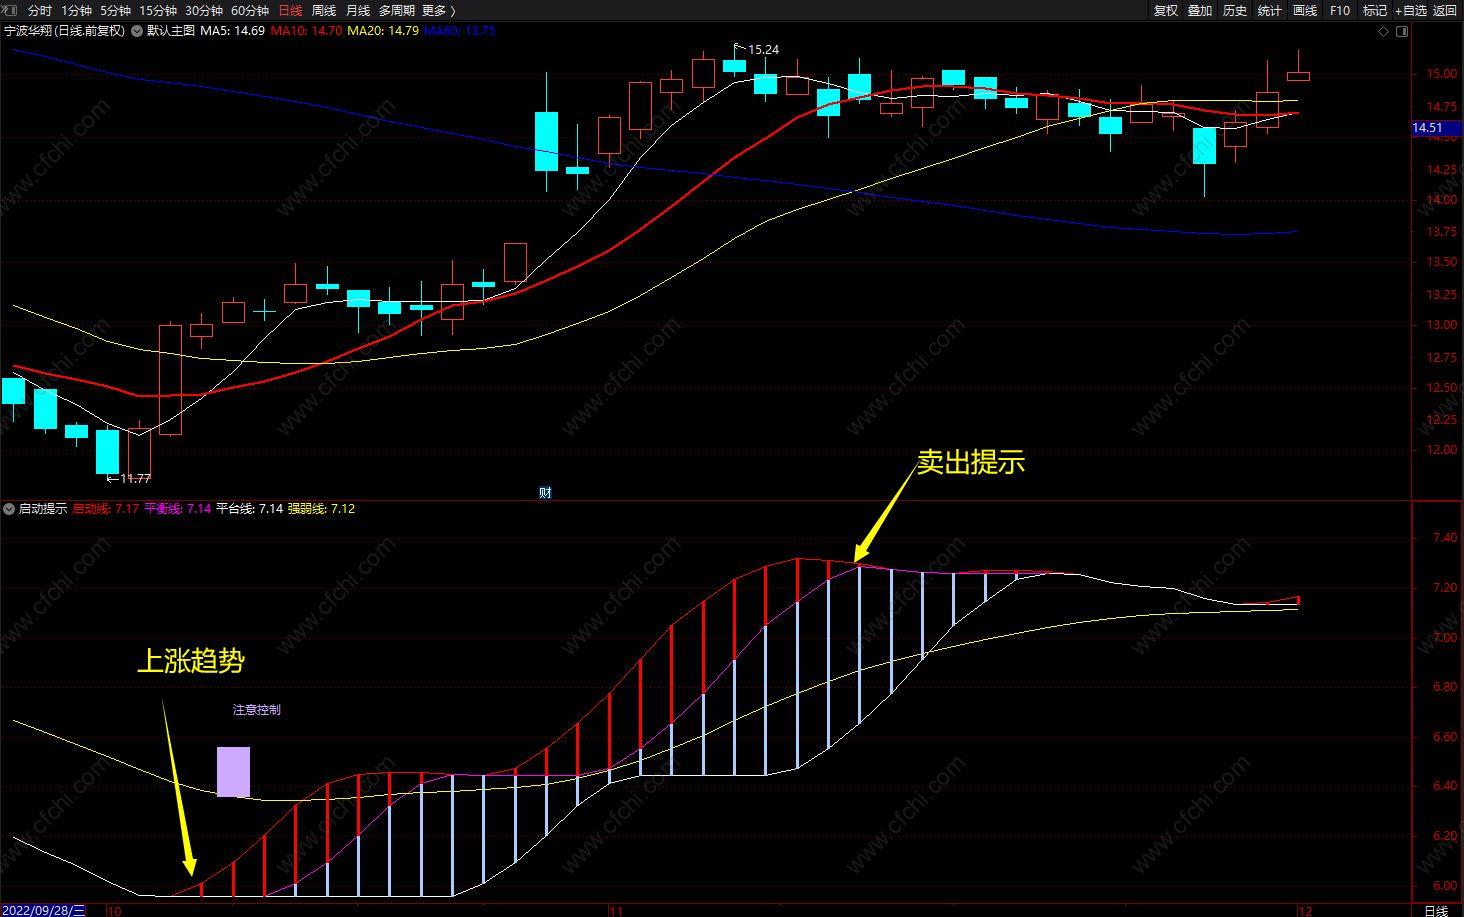The image size is (1464, 917).
Task: Click the 注意控制 signal label
Action: pos(257,710)
